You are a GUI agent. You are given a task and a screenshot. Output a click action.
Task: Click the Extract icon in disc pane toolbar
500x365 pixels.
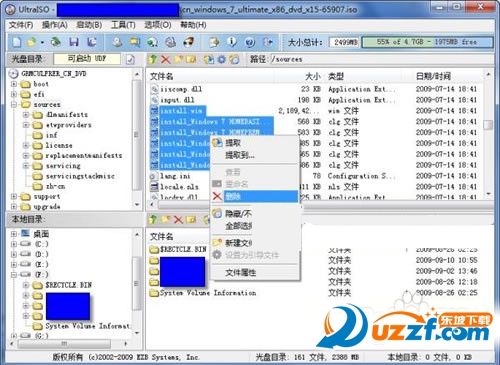209,59
